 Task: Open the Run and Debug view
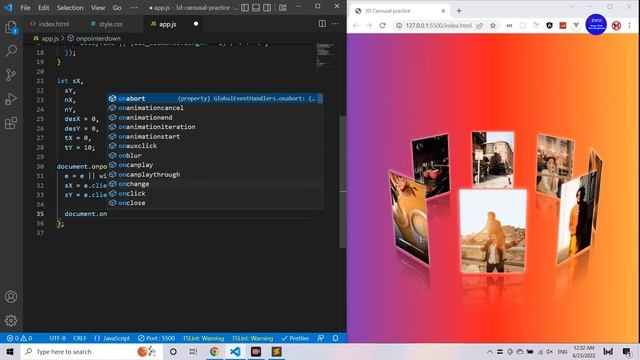click(11, 99)
